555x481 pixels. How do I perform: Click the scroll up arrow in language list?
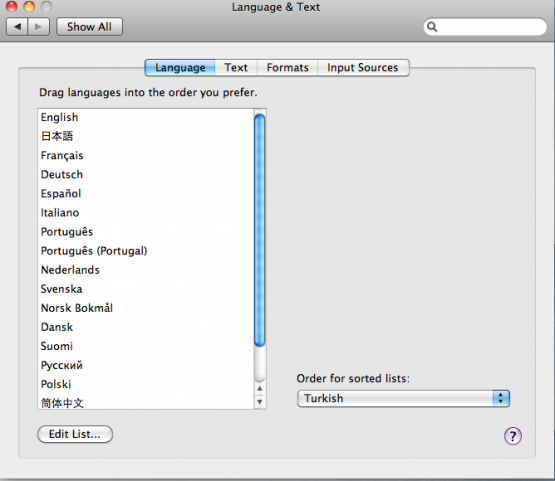click(x=259, y=389)
